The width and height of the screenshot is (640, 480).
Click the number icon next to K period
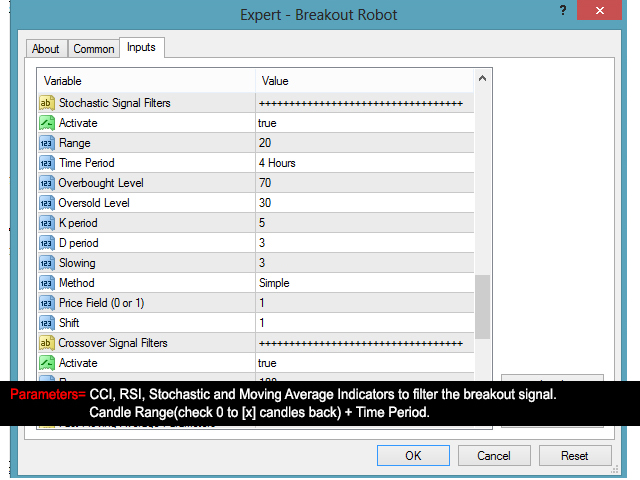click(x=47, y=223)
